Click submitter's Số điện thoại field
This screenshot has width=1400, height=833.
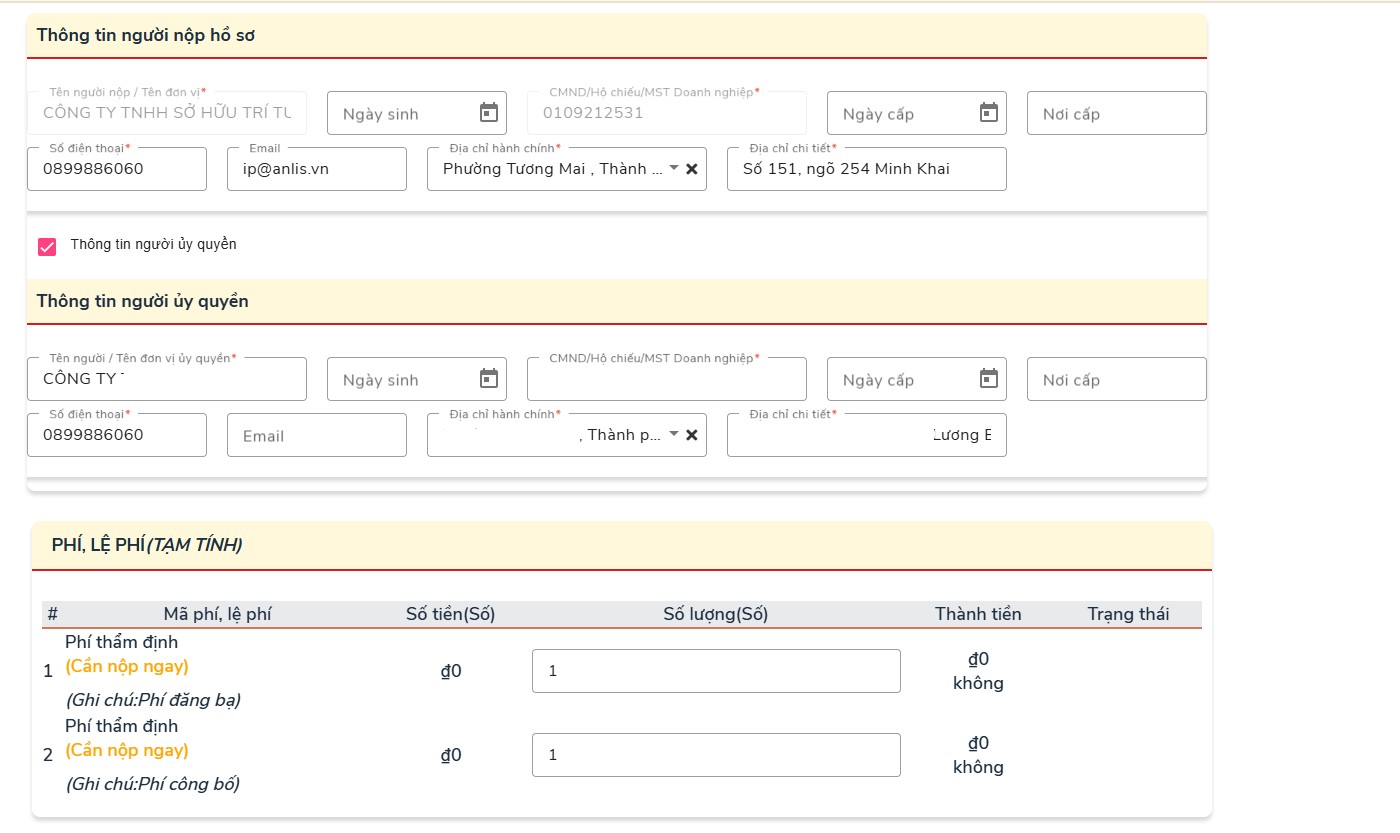[x=116, y=169]
